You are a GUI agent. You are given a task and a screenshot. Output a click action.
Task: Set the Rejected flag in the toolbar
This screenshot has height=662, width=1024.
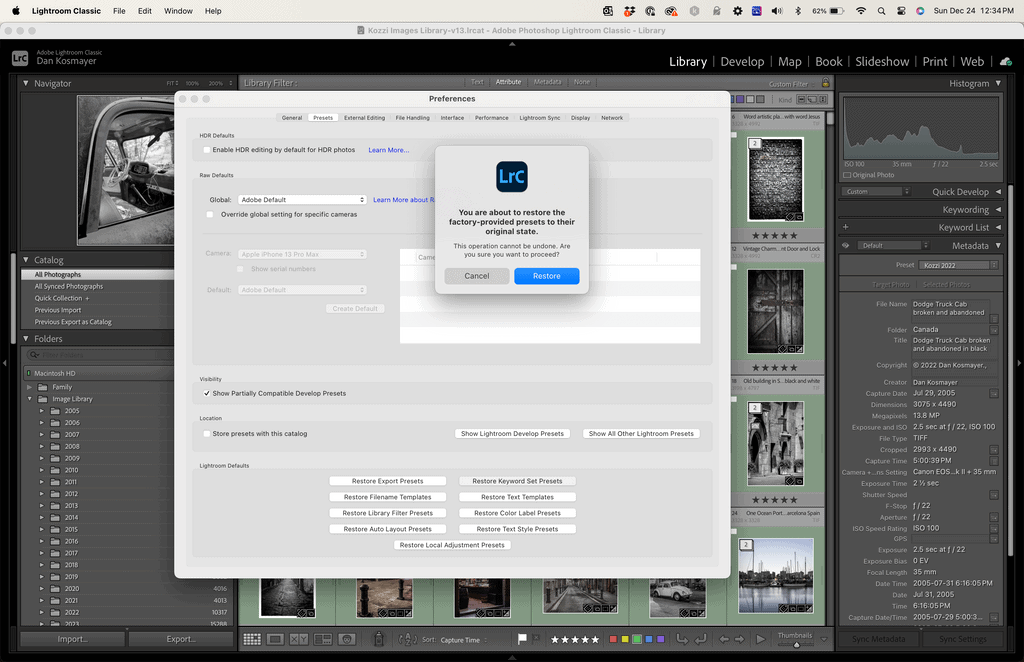(x=536, y=638)
